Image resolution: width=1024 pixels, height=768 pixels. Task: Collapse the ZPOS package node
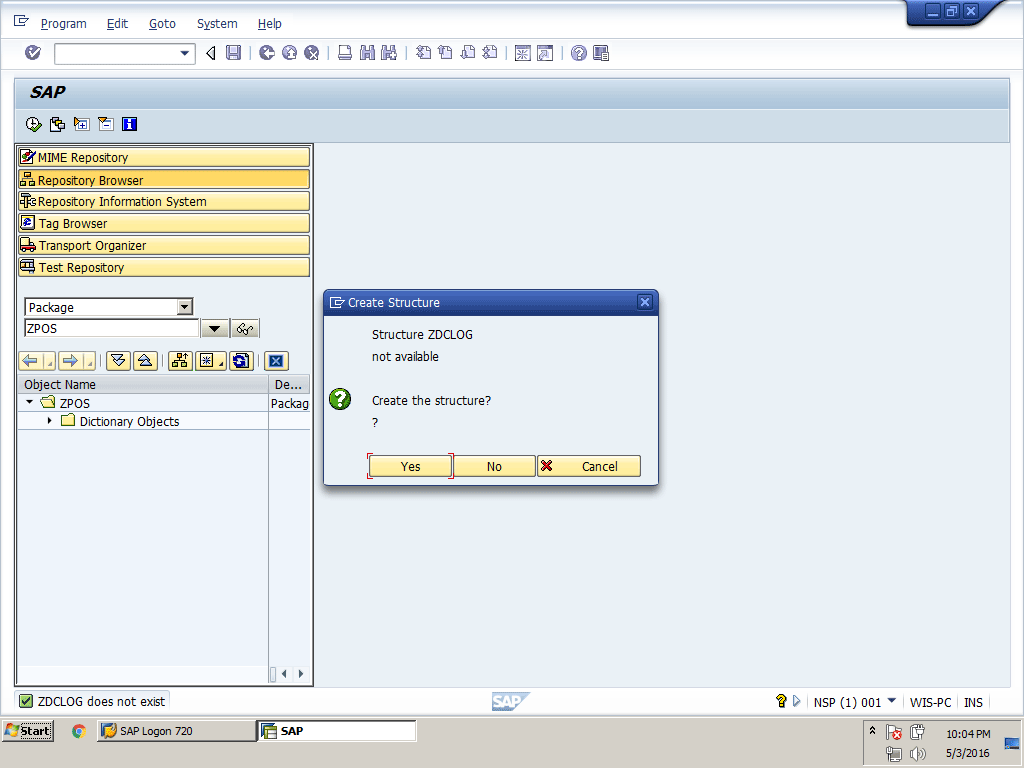pos(30,402)
